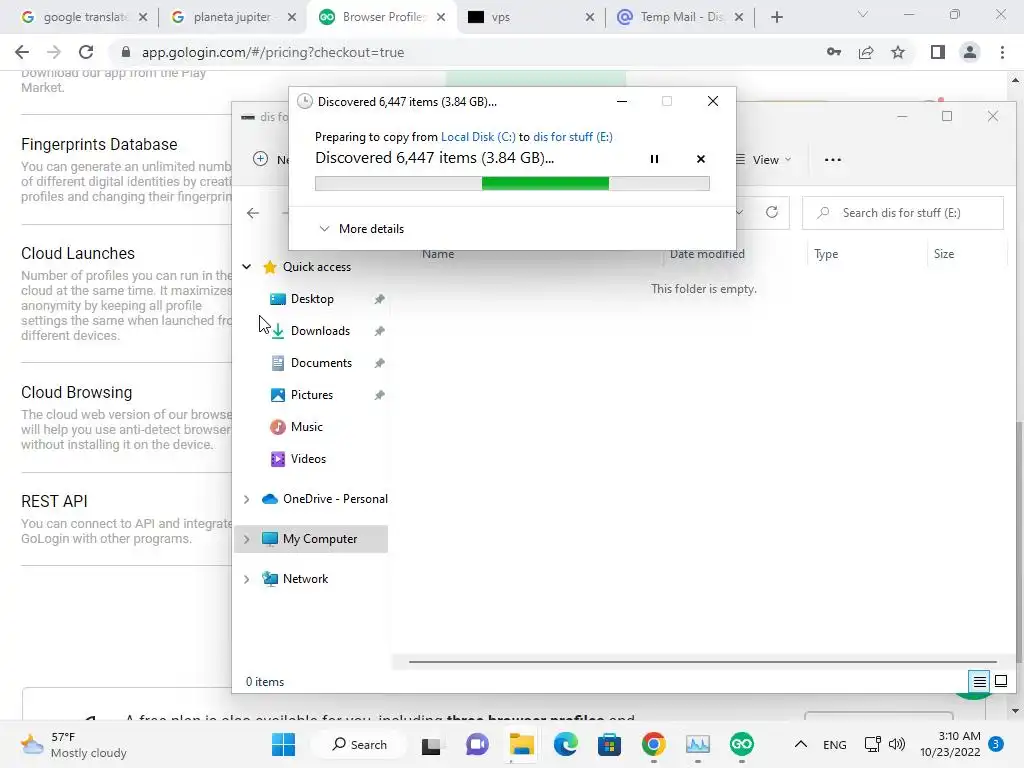Switch to large icons view layout

click(x=1000, y=682)
